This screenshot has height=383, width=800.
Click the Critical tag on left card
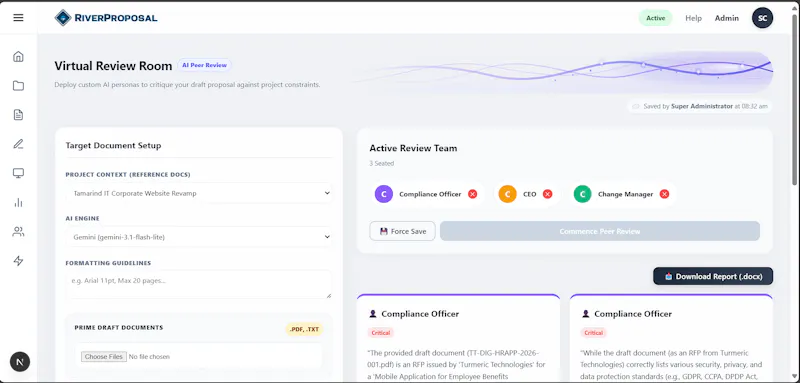381,333
